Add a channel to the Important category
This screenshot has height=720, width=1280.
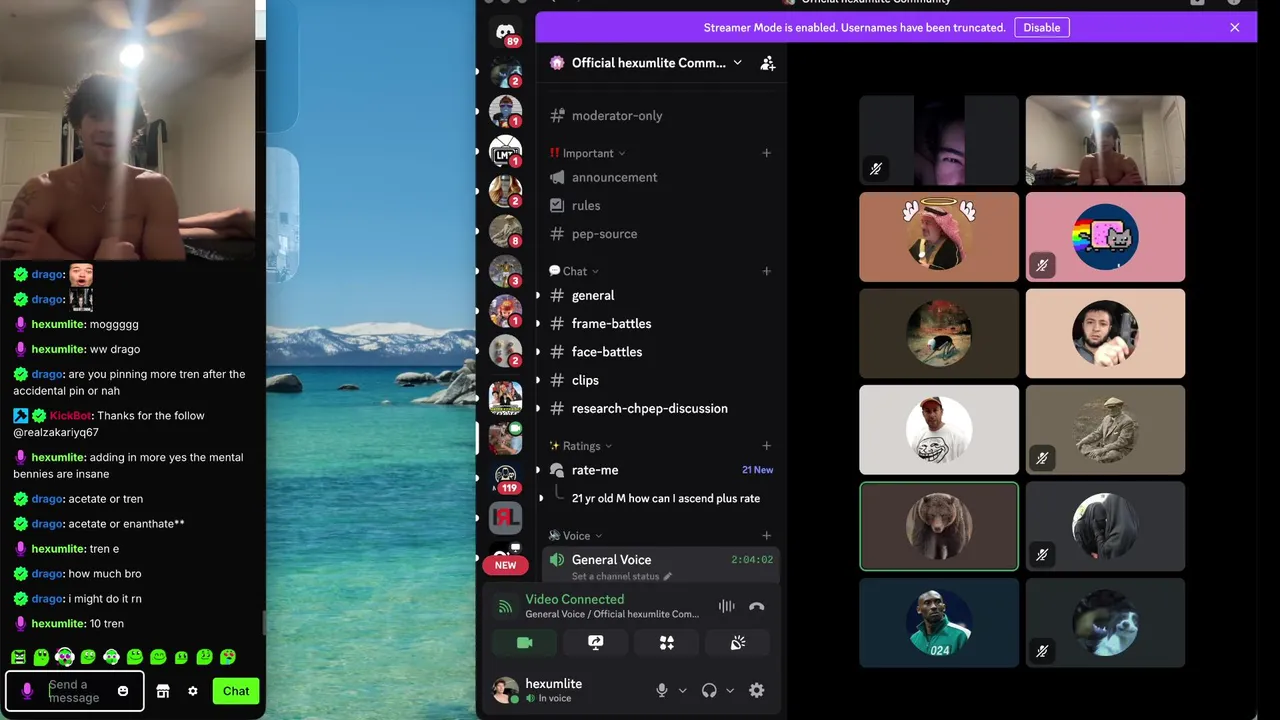click(x=766, y=153)
